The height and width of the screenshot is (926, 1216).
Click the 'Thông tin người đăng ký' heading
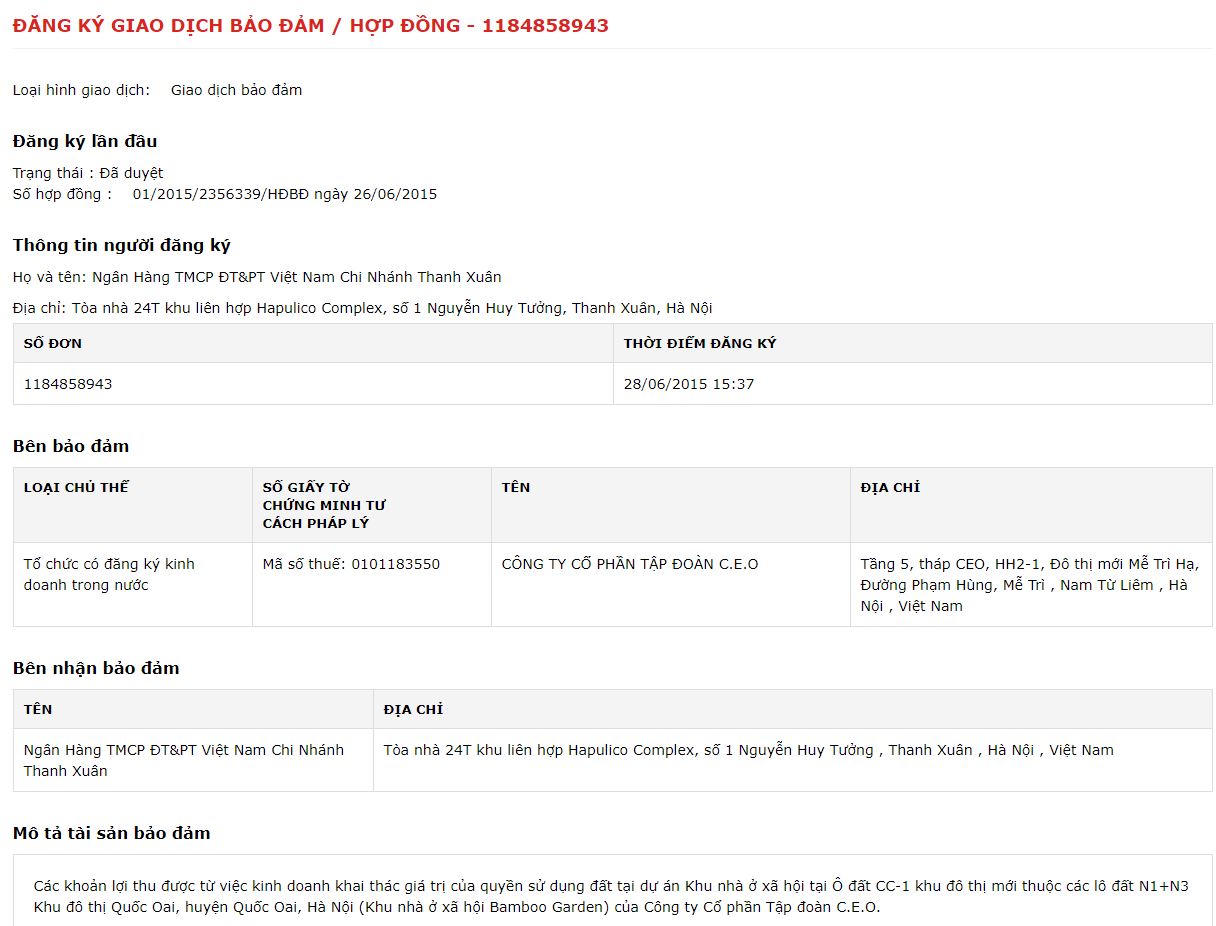(x=122, y=245)
